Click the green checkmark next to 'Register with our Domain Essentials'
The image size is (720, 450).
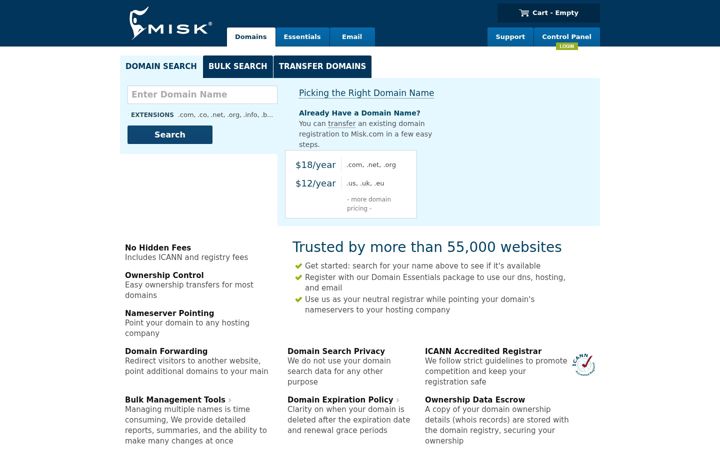pos(298,277)
